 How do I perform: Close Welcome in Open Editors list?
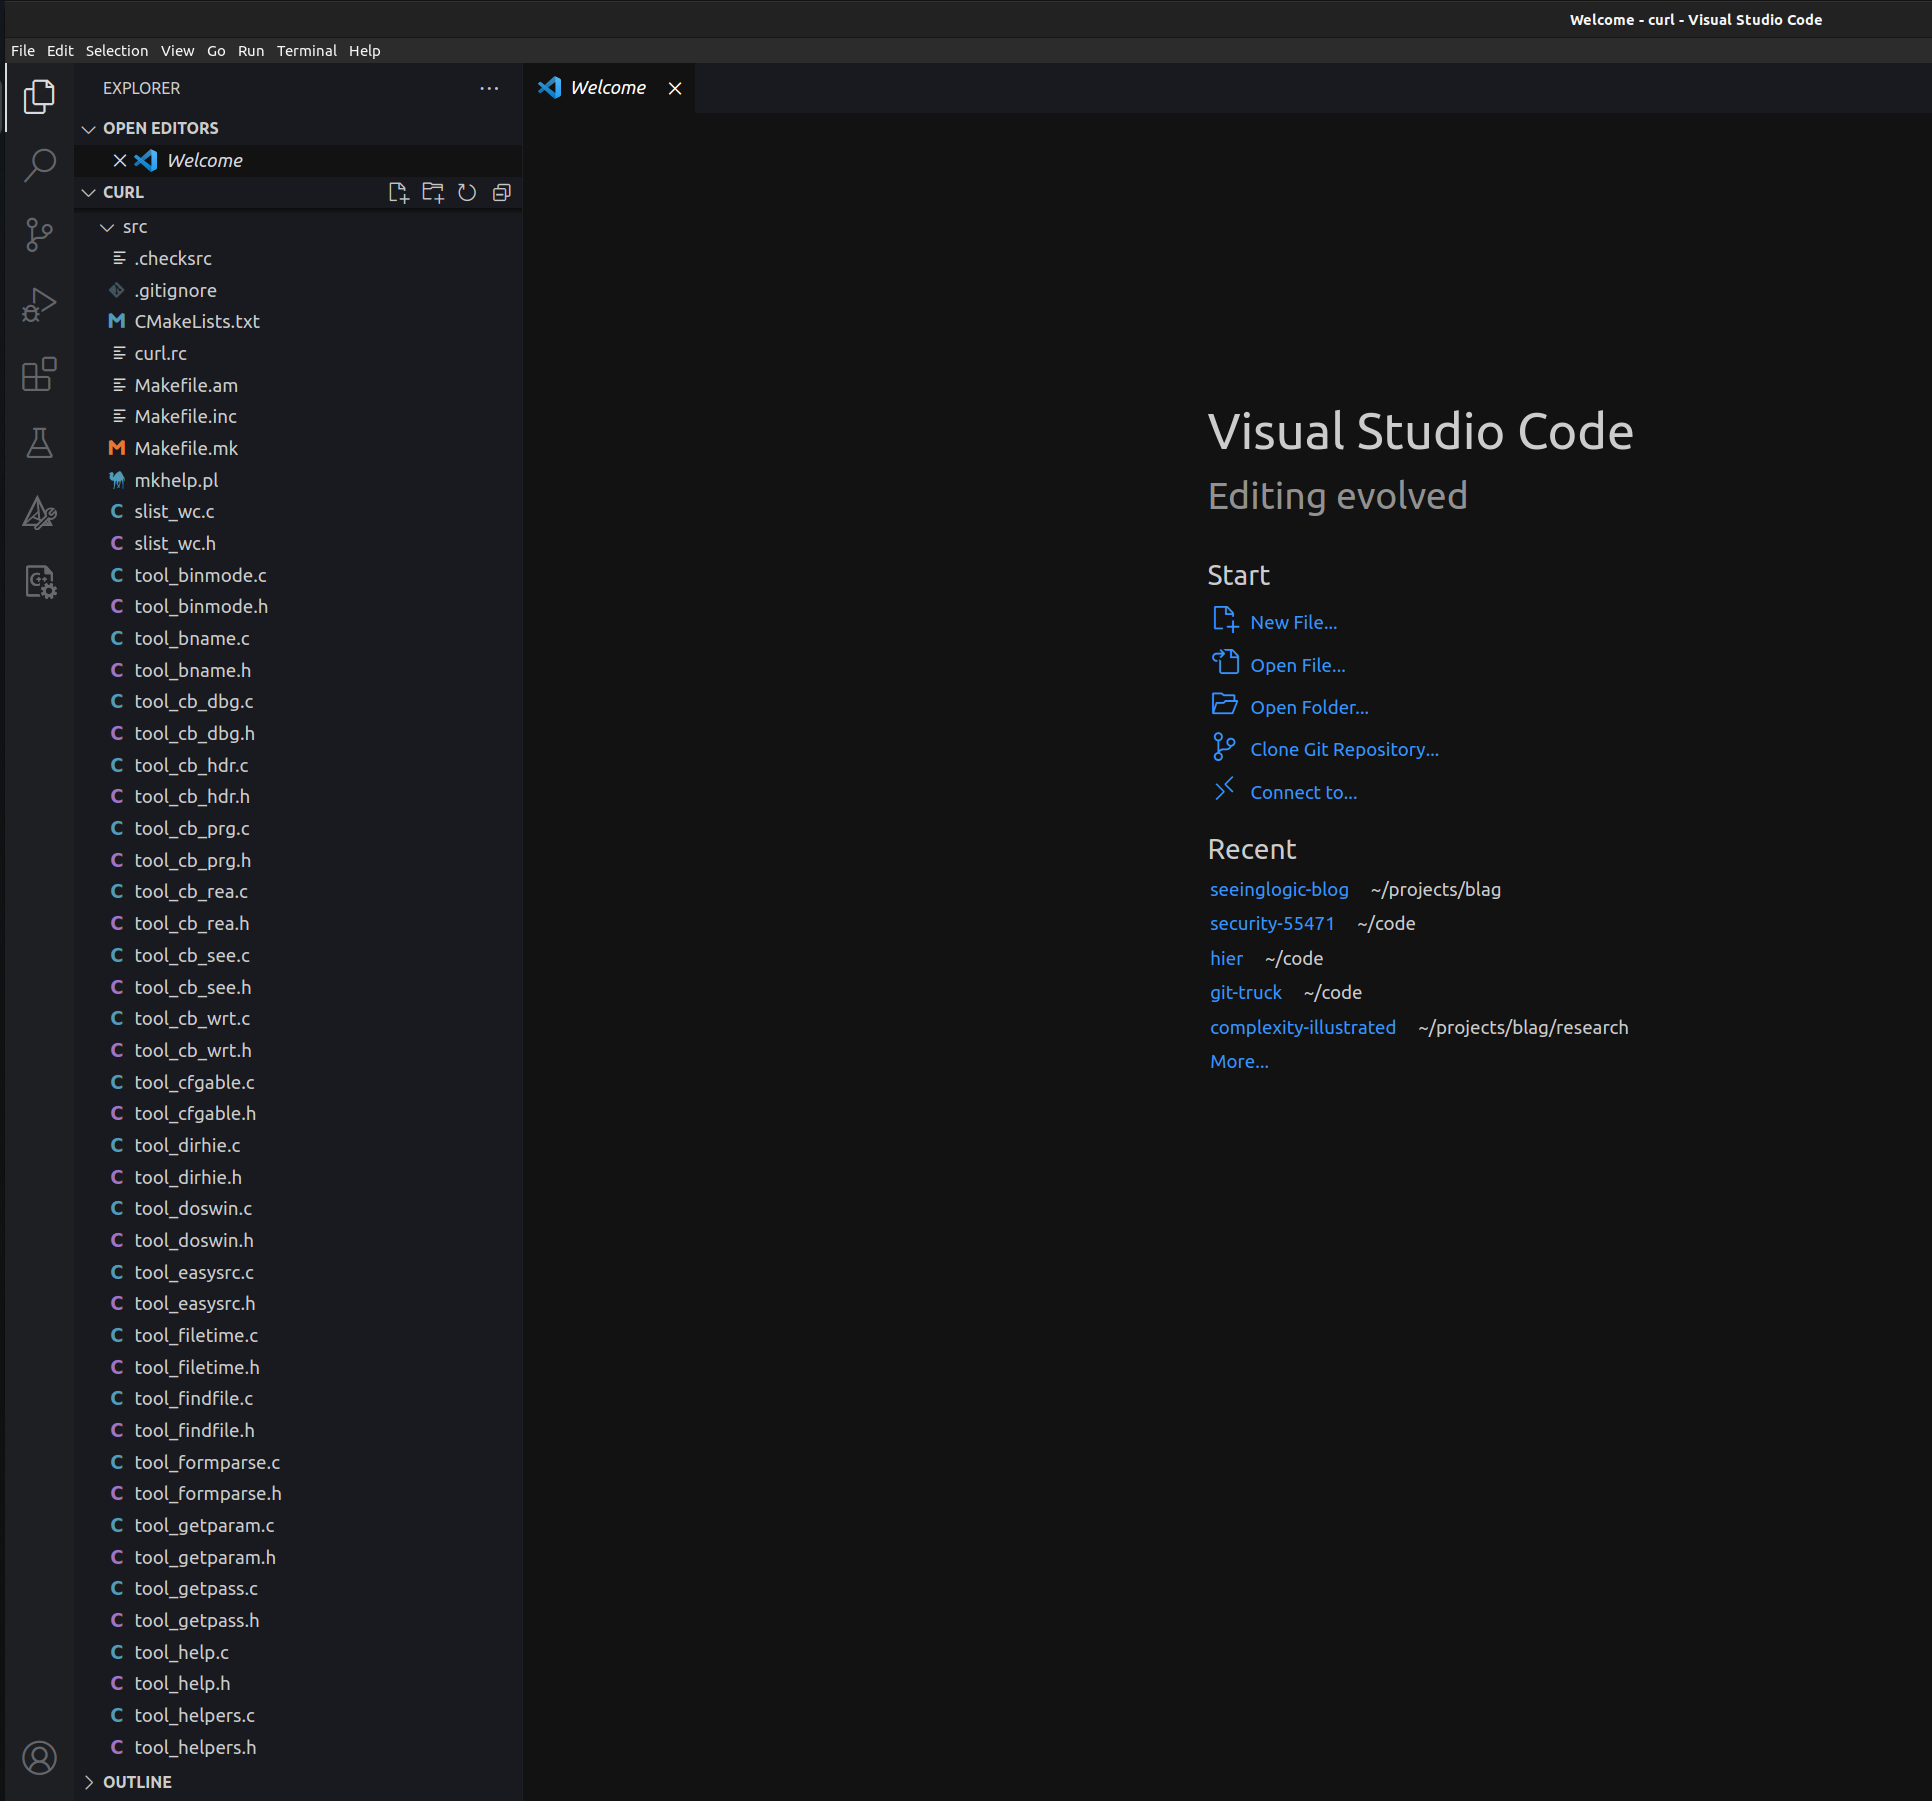[x=120, y=160]
